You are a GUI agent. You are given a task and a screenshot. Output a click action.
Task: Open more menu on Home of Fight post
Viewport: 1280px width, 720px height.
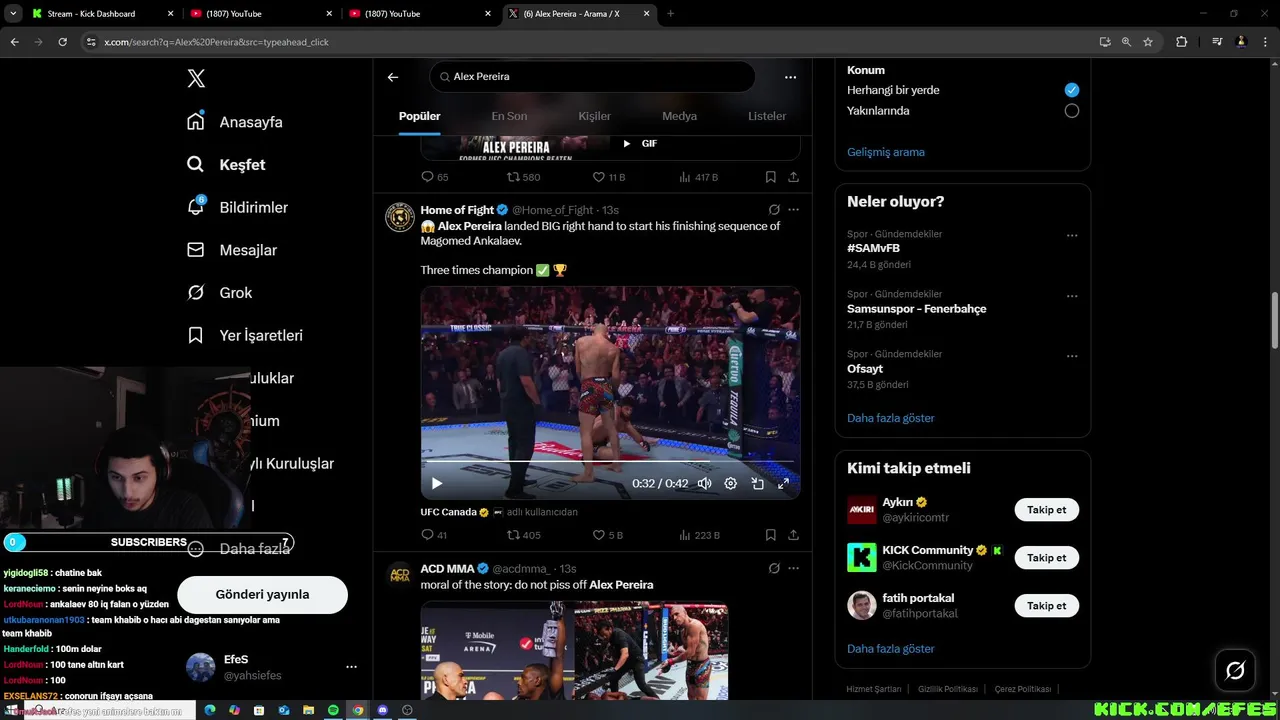(x=793, y=210)
